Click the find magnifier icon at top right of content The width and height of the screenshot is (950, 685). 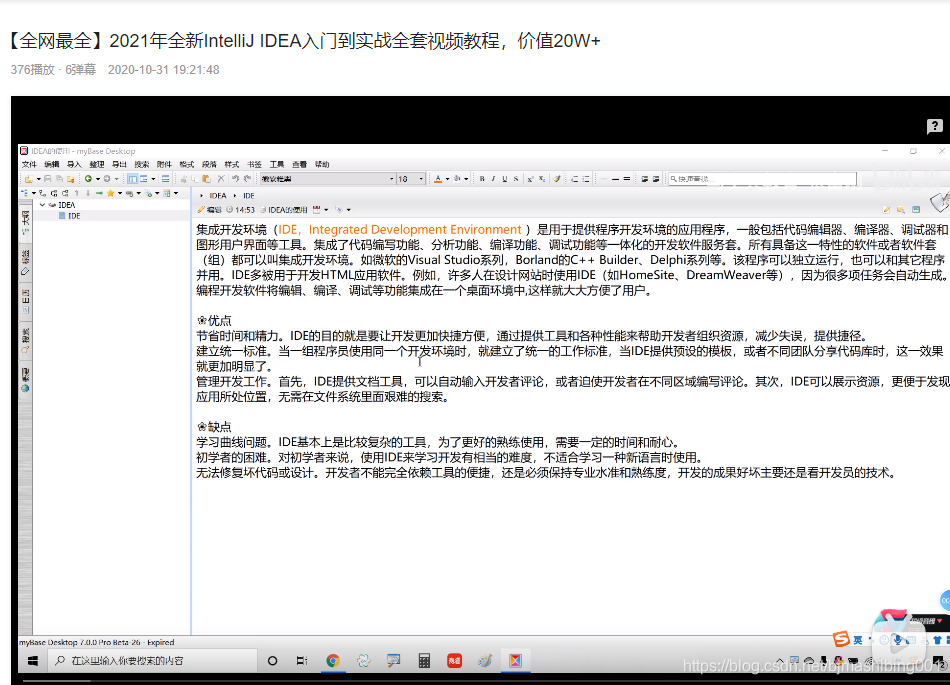pyautogui.click(x=901, y=210)
